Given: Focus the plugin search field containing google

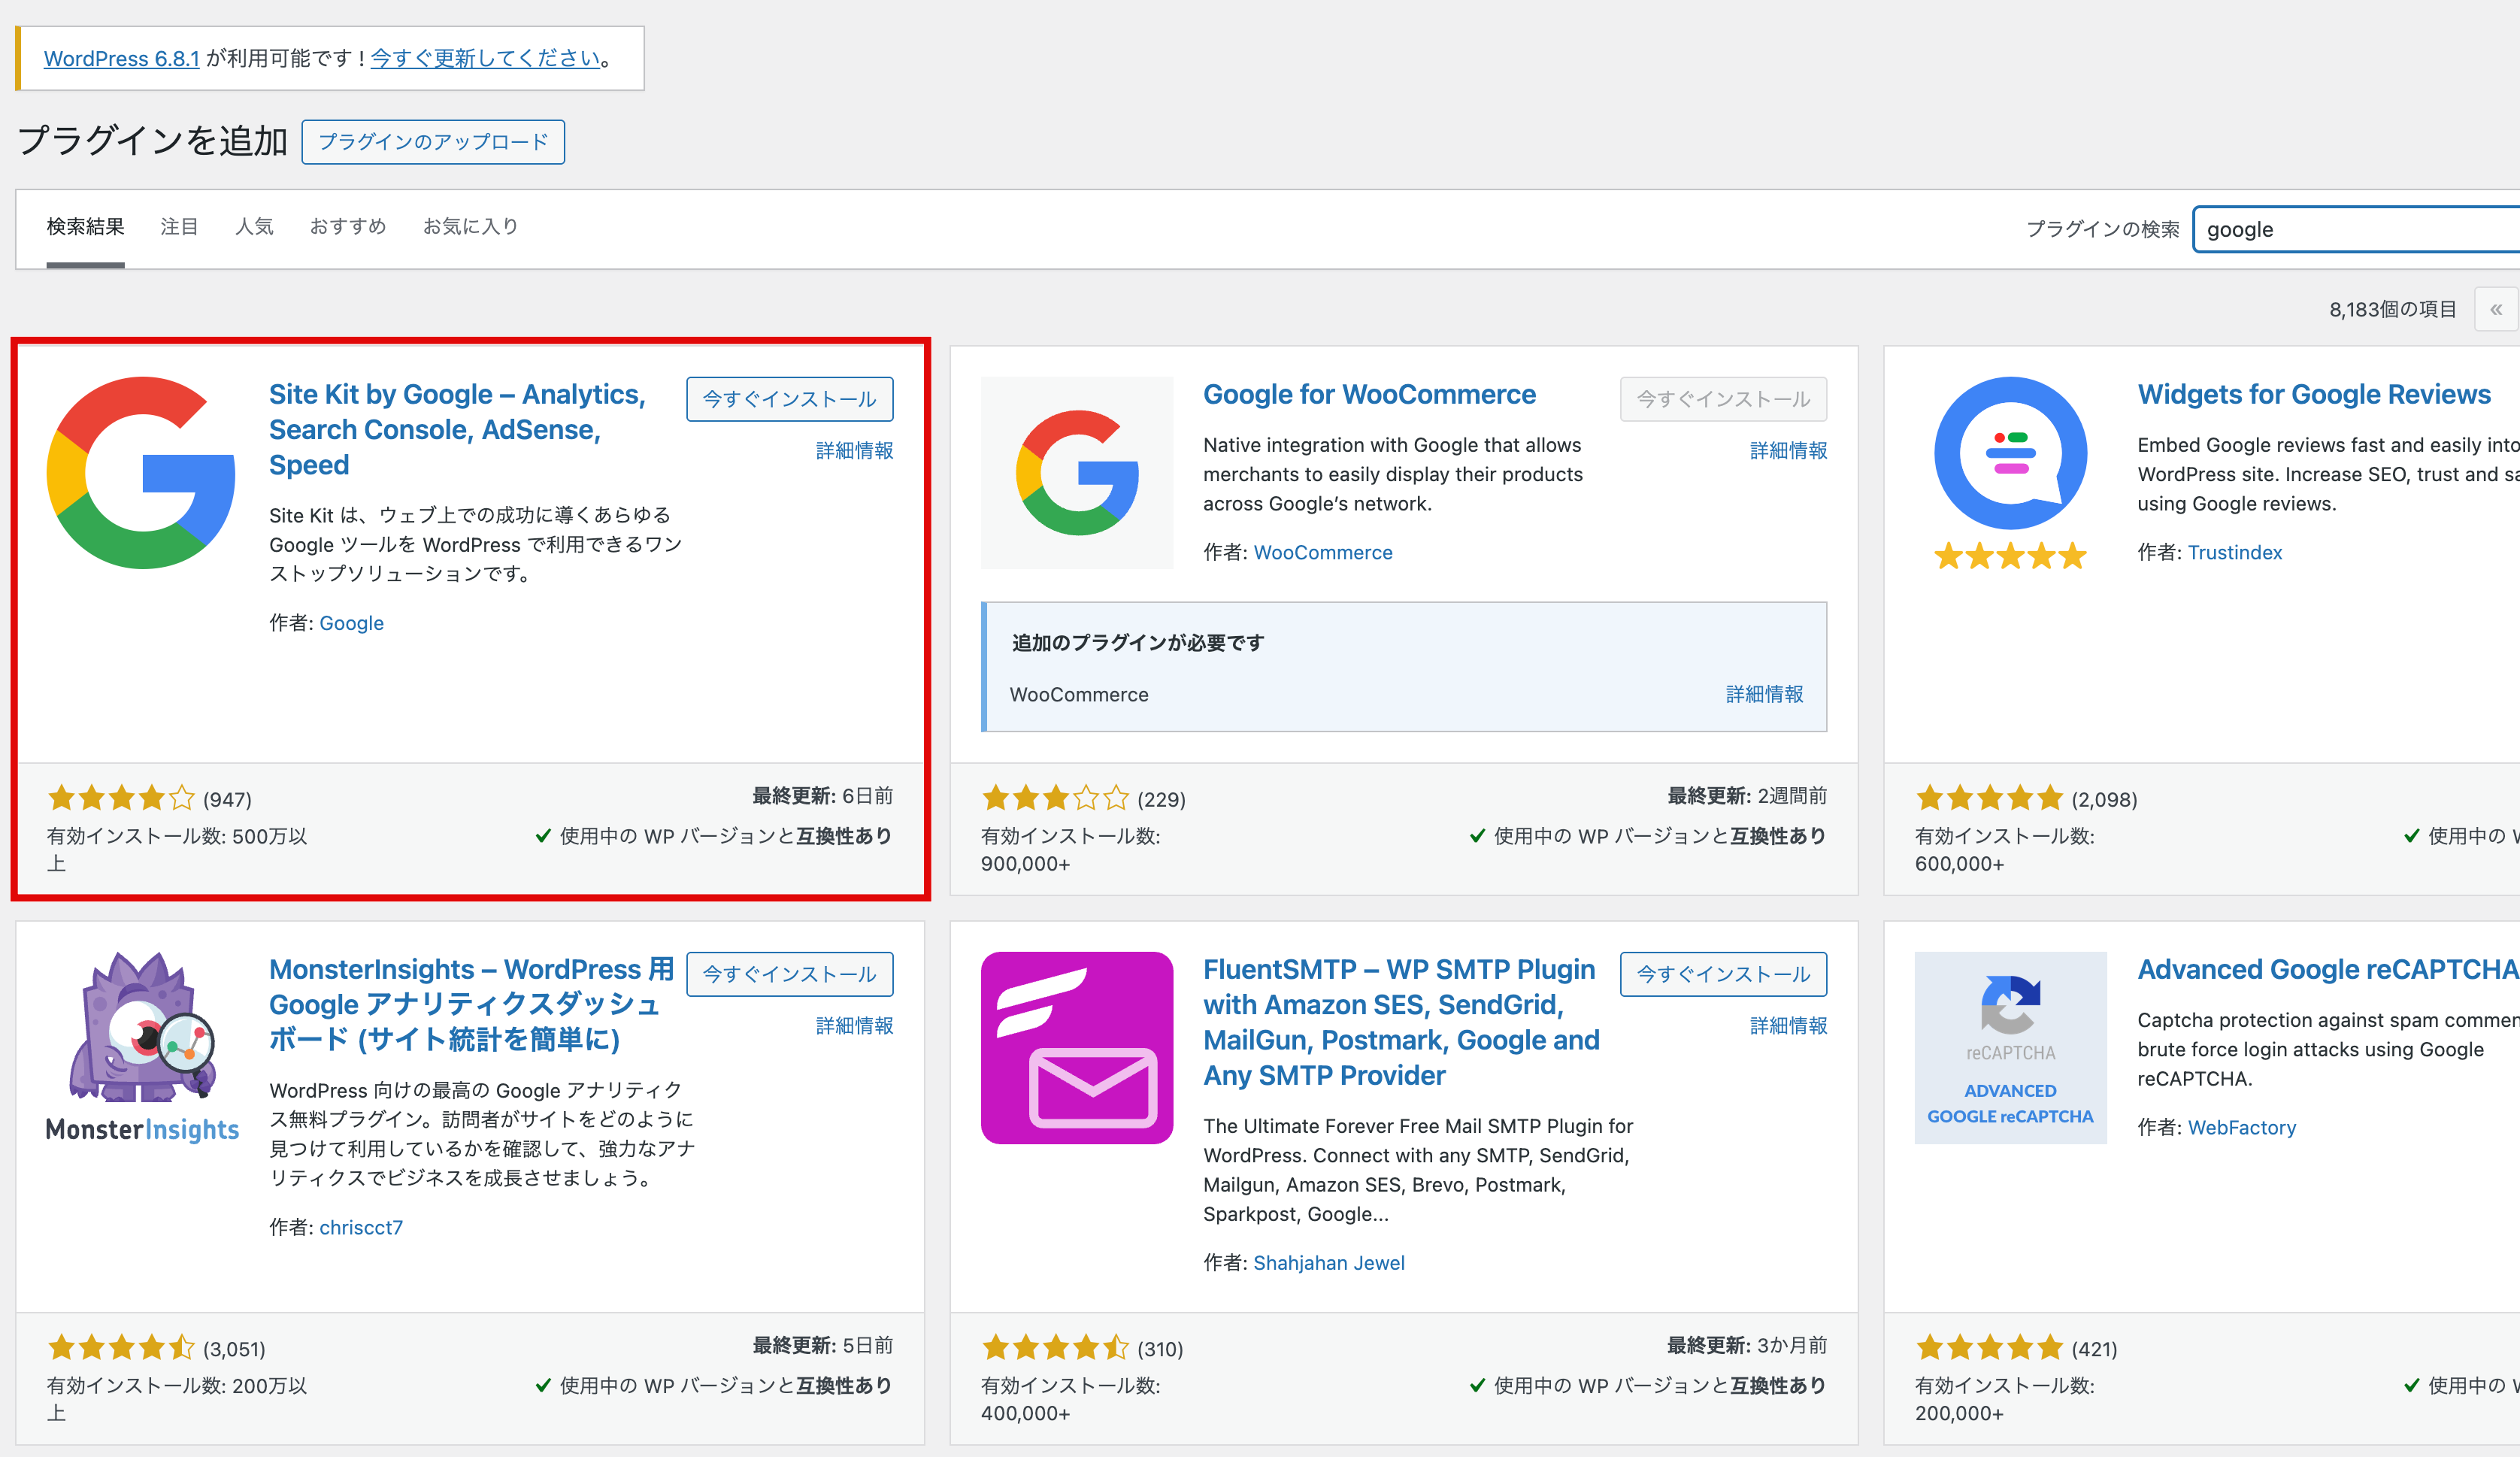Looking at the screenshot, I should coord(2357,229).
